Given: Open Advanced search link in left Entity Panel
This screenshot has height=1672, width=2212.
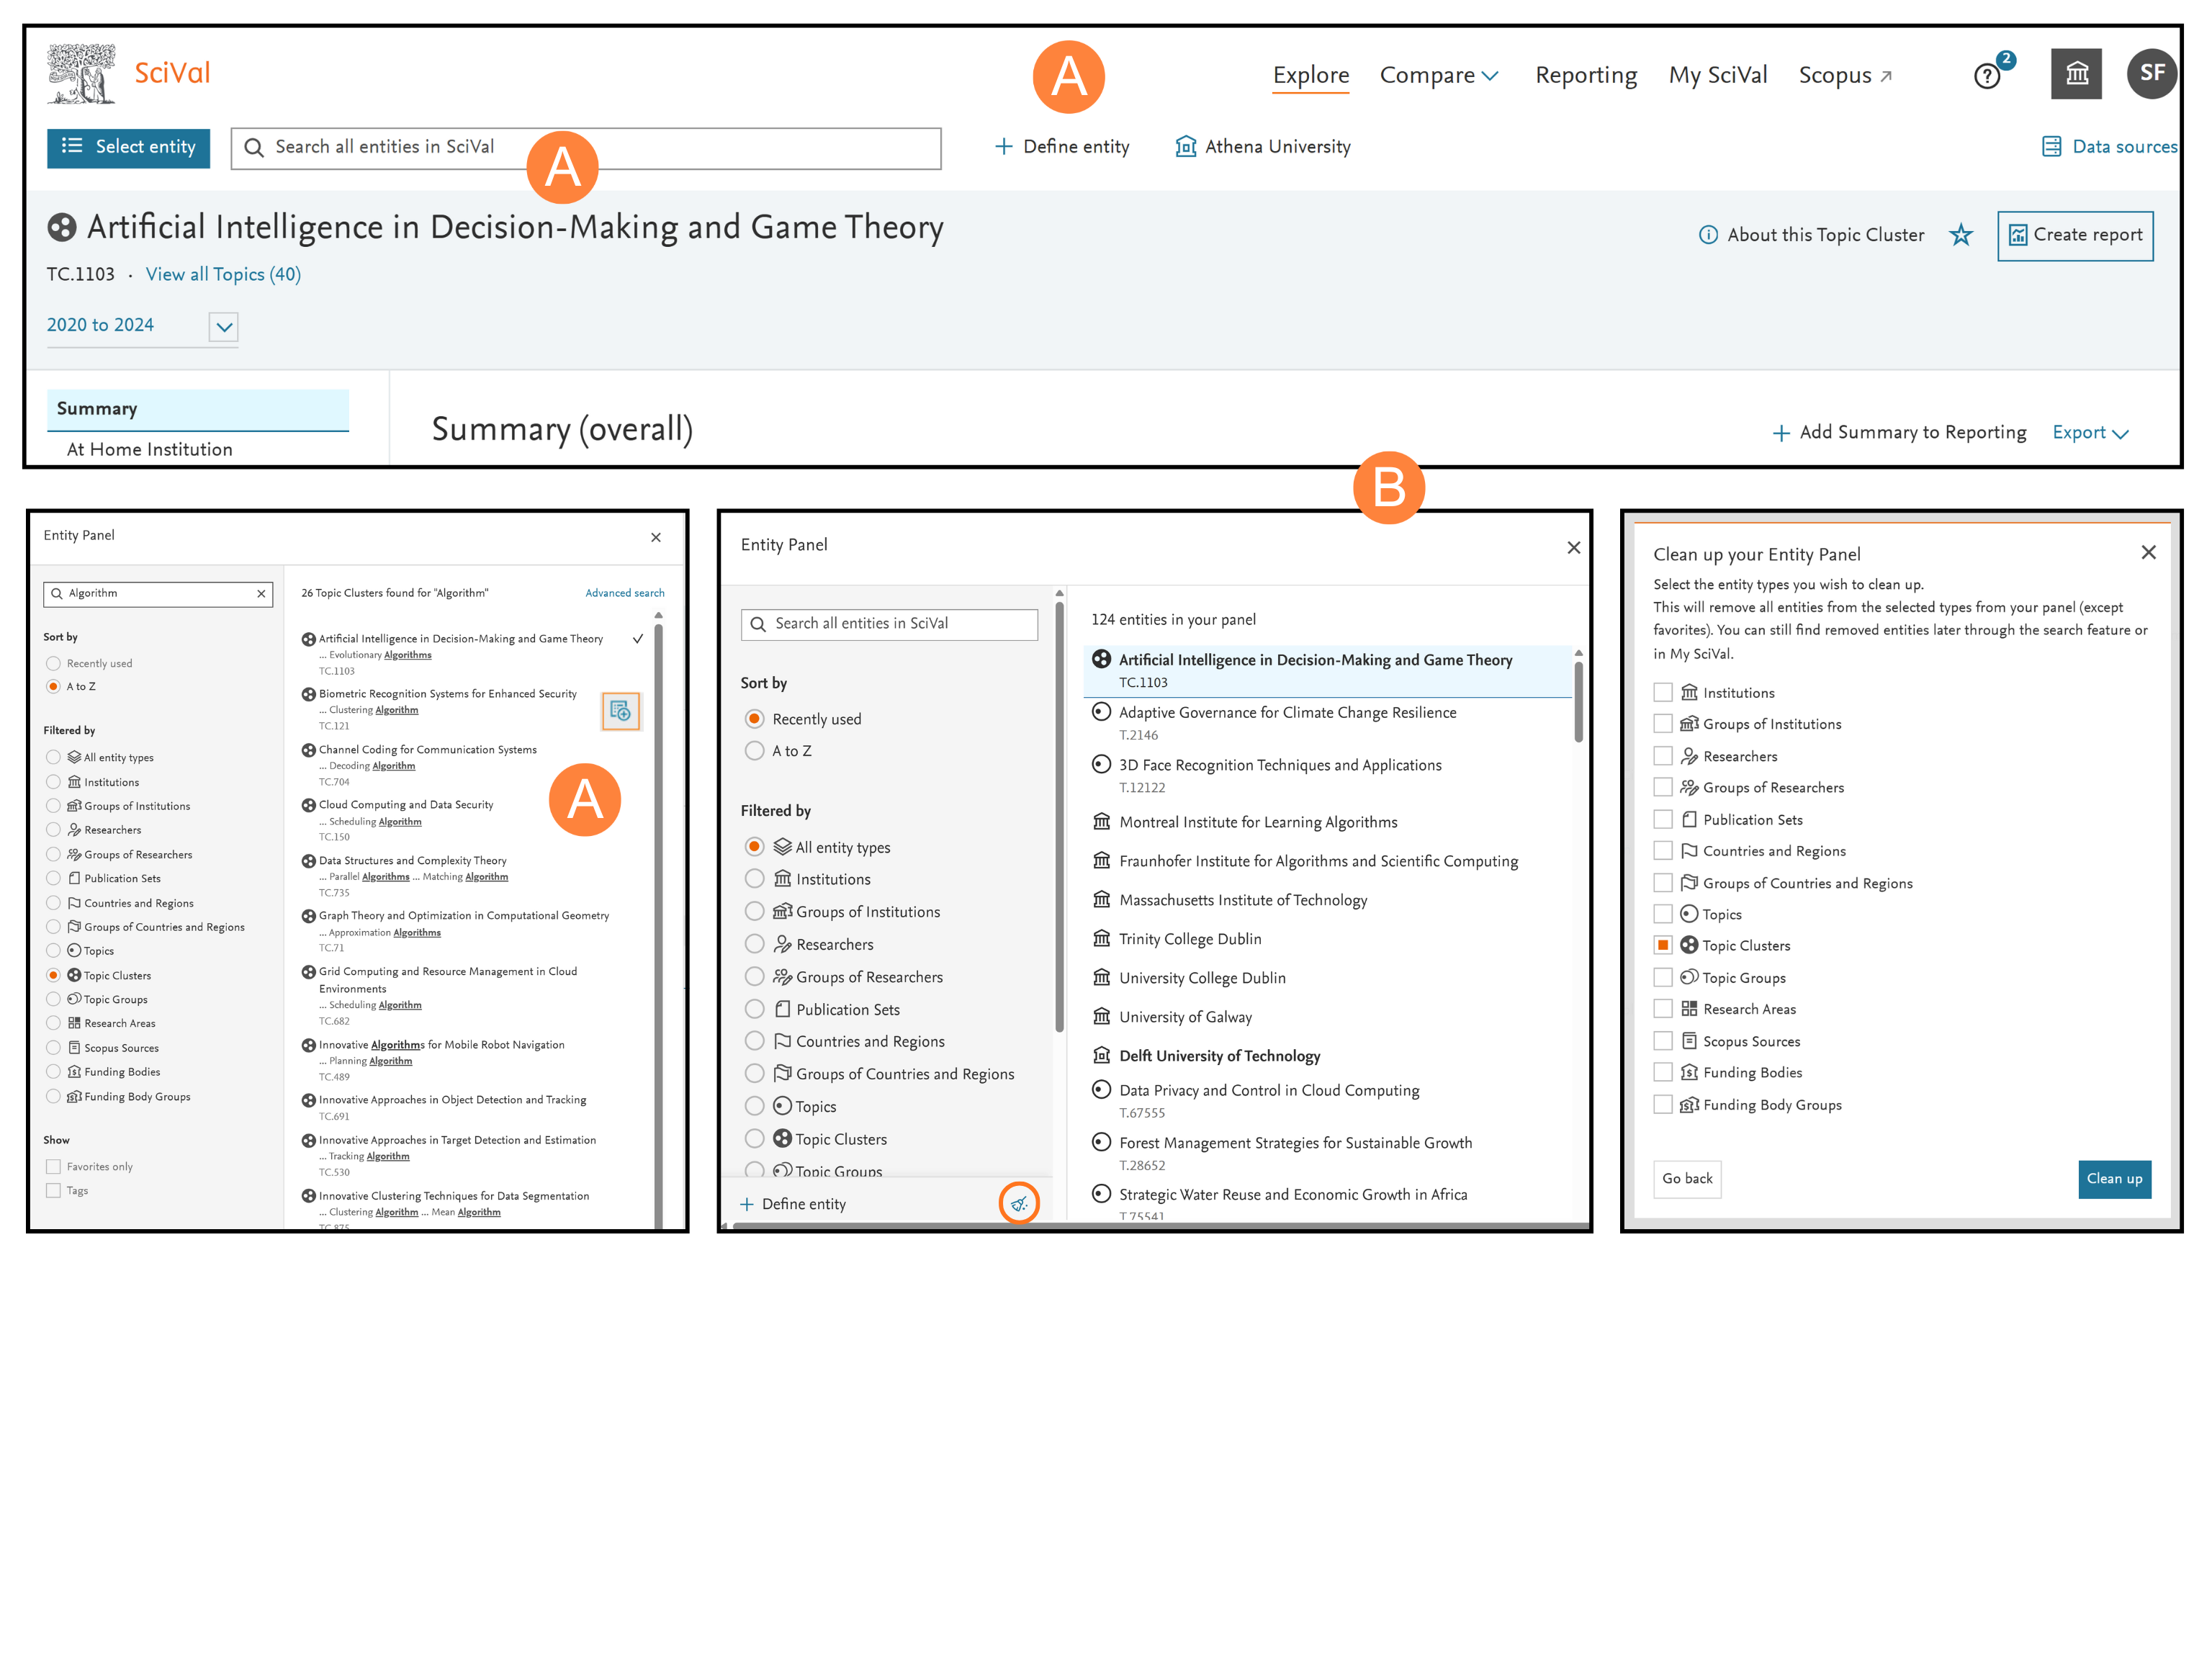Looking at the screenshot, I should click(625, 593).
